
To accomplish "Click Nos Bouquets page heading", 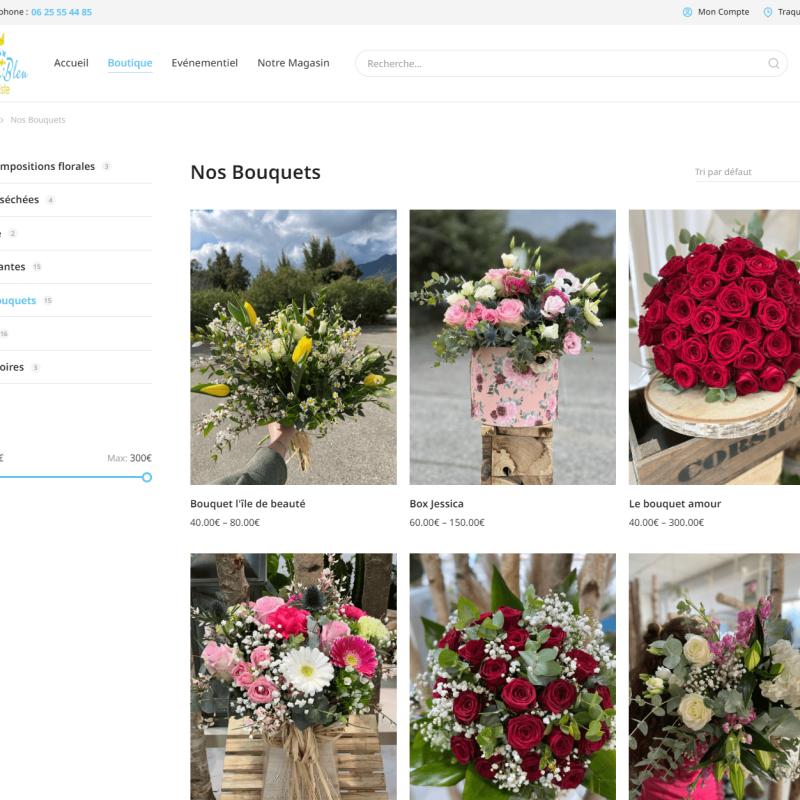I will 256,172.
